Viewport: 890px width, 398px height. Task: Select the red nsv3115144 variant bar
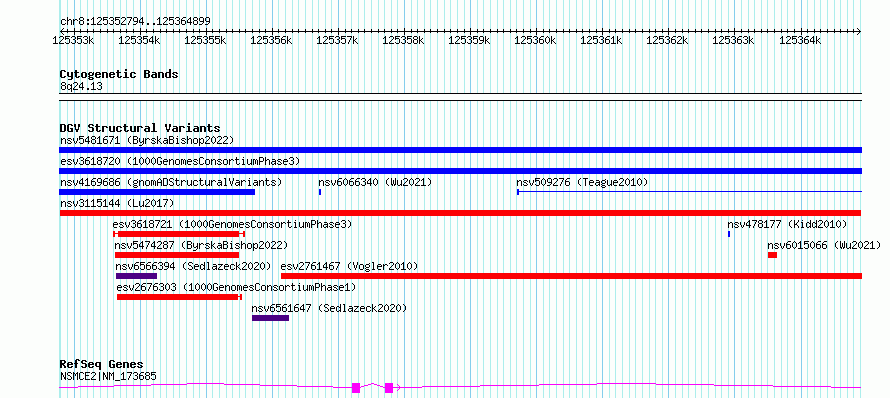click(x=460, y=213)
